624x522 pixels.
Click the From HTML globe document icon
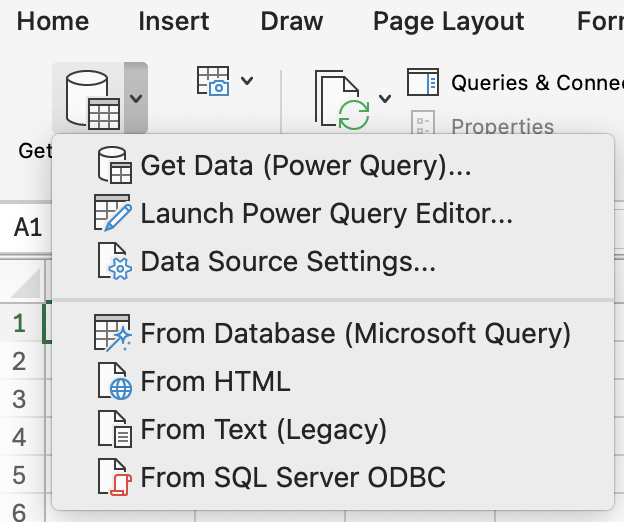pos(115,381)
